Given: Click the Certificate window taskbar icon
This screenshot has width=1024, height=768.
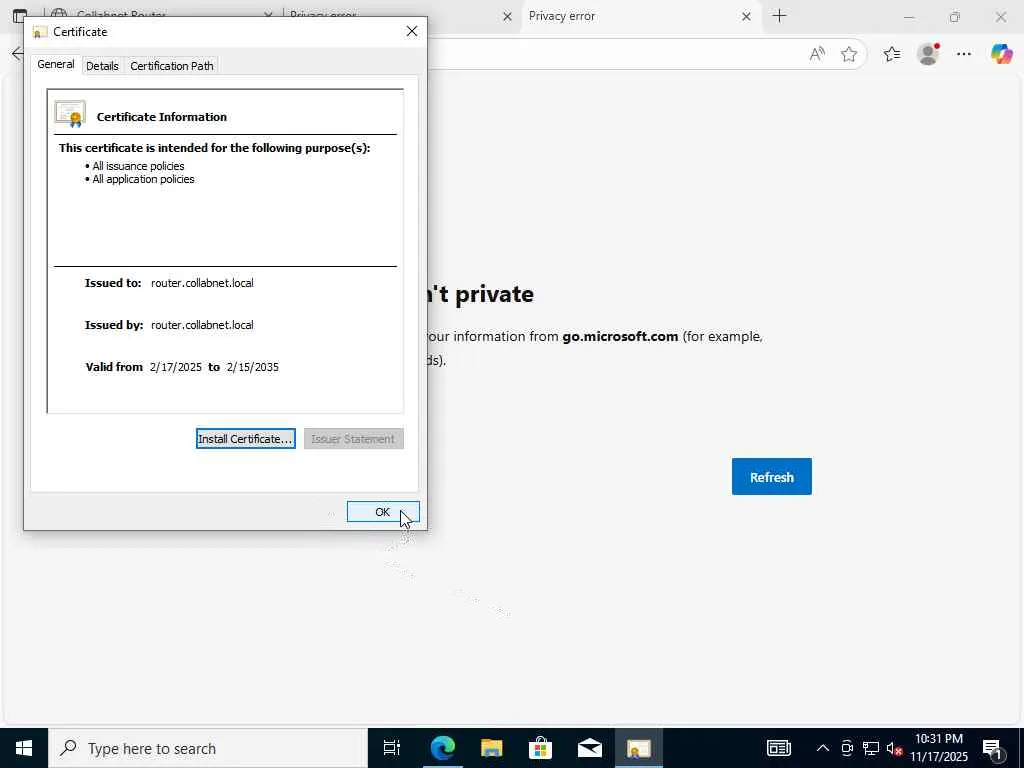Looking at the screenshot, I should [x=639, y=748].
